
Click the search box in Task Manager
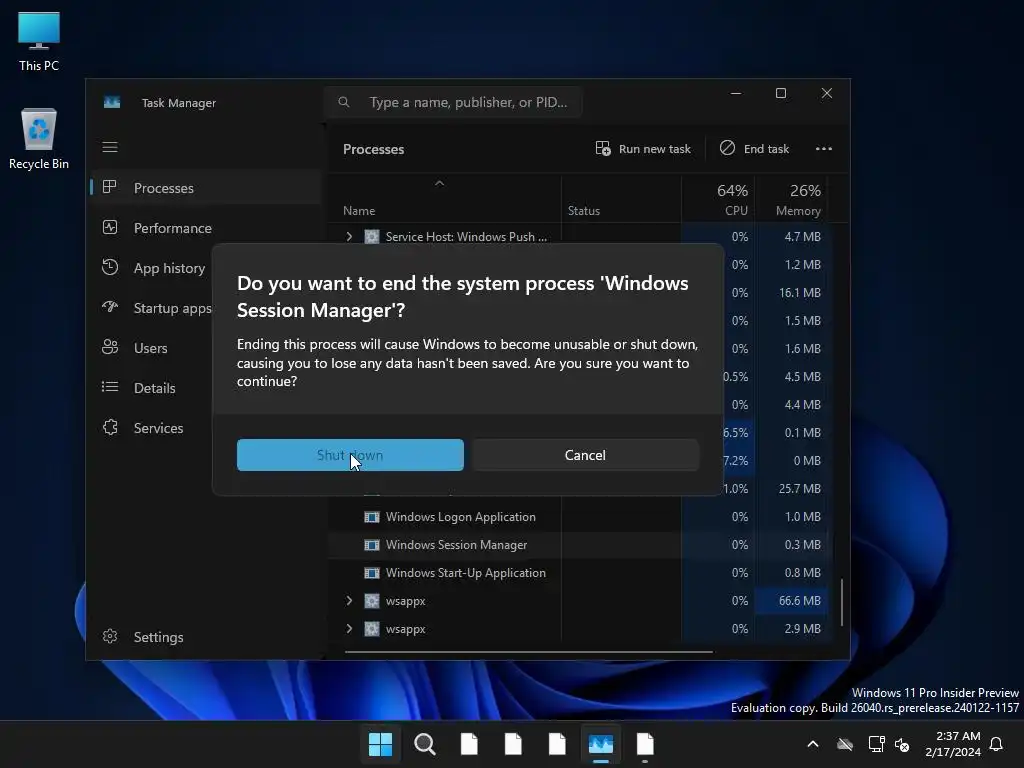pos(453,103)
